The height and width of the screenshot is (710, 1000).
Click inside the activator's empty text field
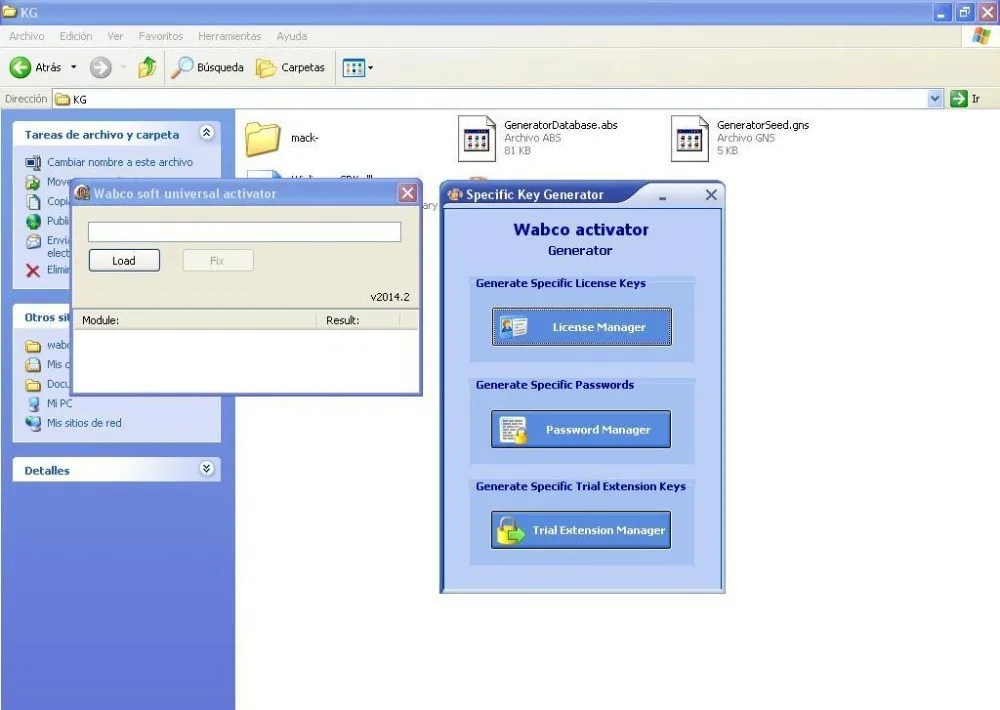pos(242,231)
